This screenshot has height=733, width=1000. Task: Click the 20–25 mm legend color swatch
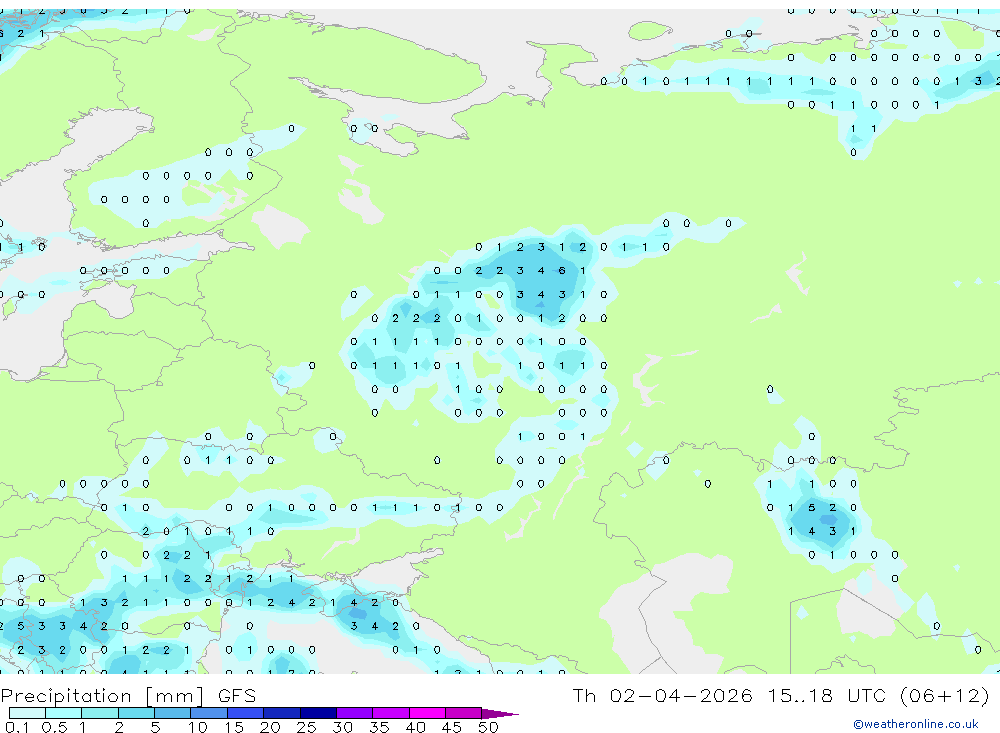point(281,713)
